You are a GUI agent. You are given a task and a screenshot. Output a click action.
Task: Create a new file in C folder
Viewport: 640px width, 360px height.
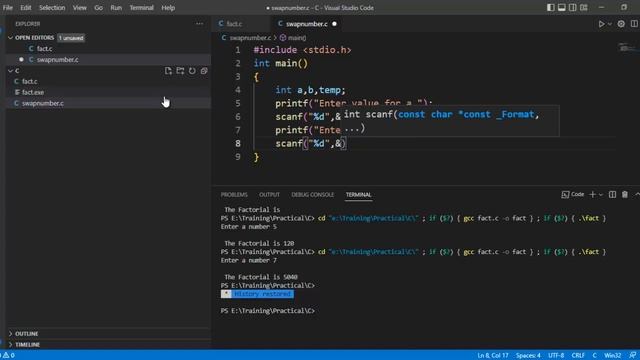pos(168,71)
